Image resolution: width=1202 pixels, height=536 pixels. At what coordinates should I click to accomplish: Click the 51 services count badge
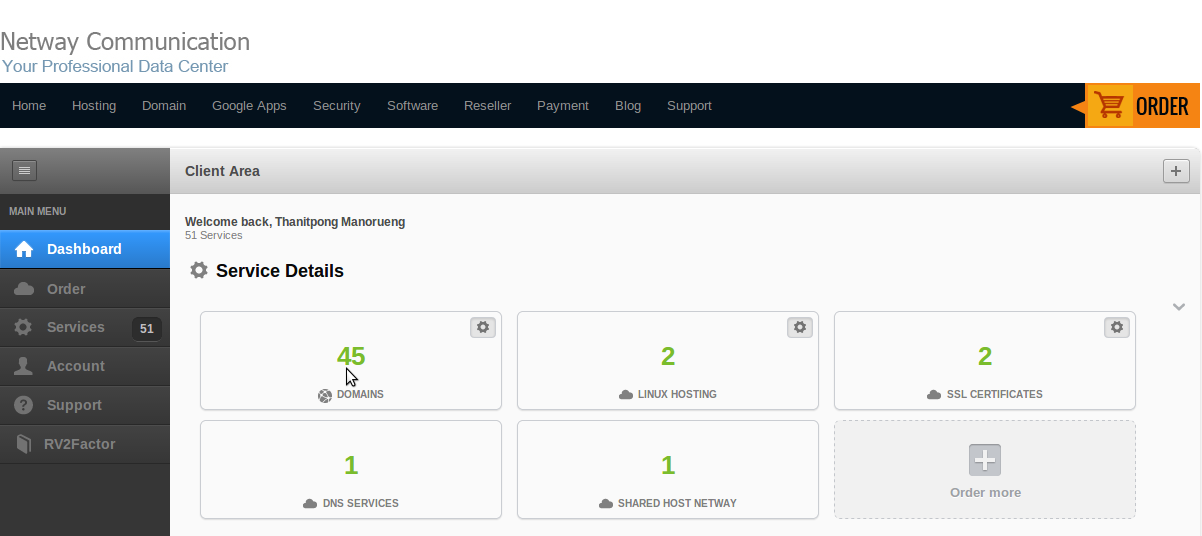(x=147, y=328)
